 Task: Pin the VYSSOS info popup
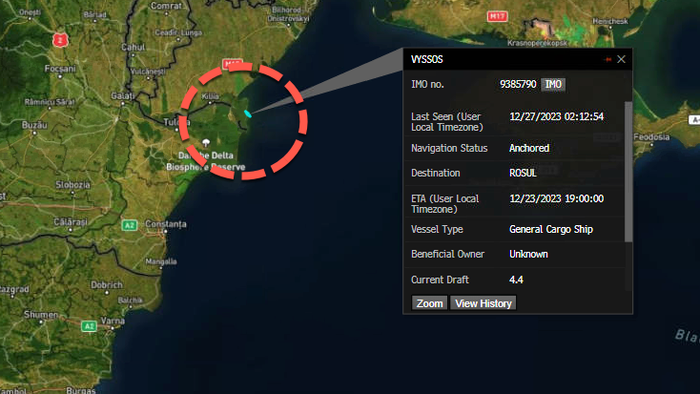point(608,59)
